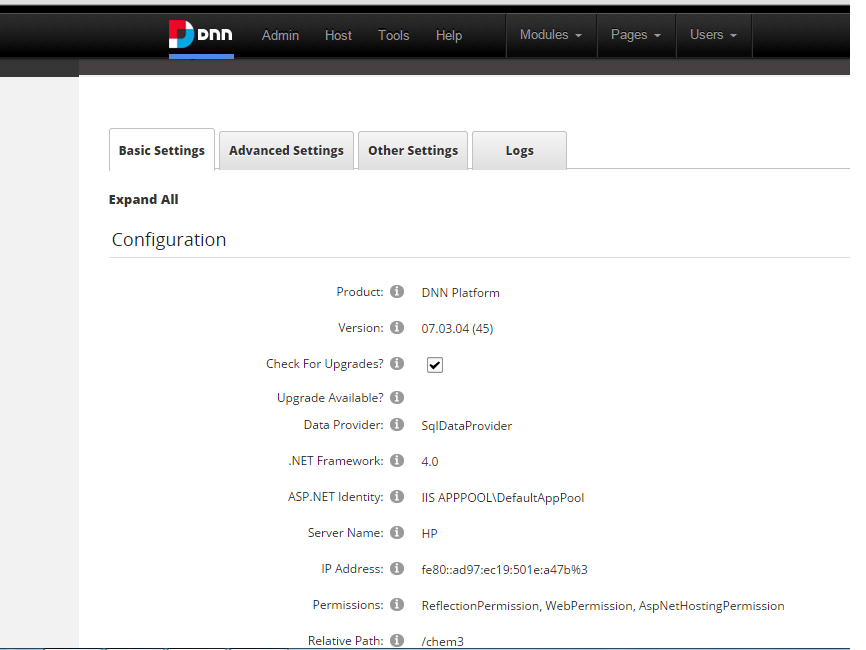Click the IP Address: label
The width and height of the screenshot is (866, 650).
[352, 568]
